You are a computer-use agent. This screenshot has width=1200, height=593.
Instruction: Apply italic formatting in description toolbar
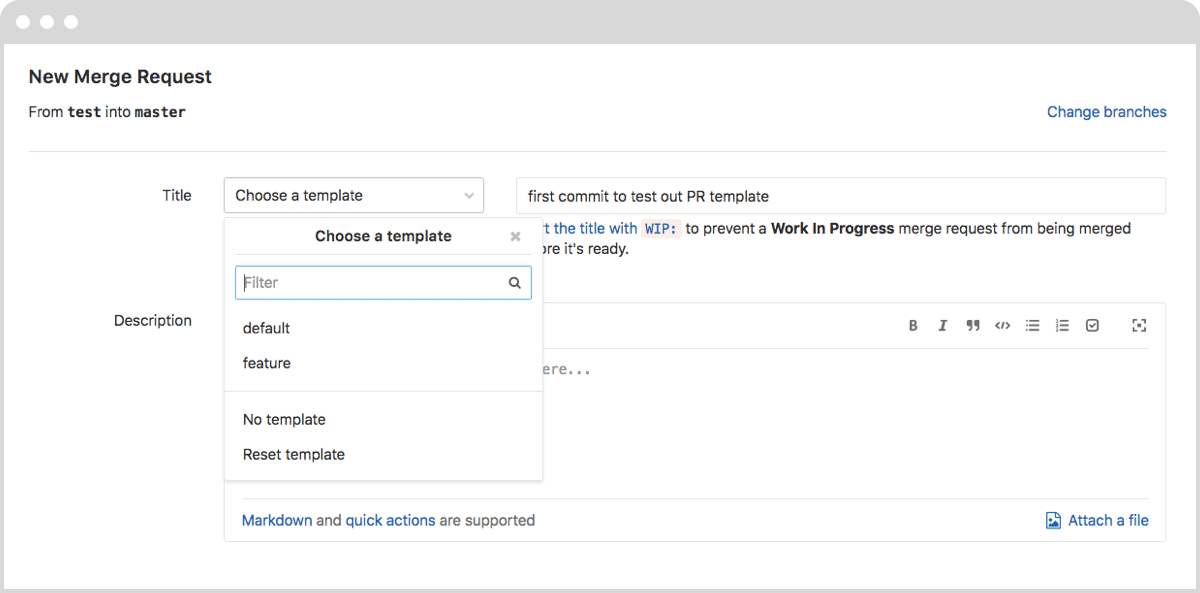point(942,326)
